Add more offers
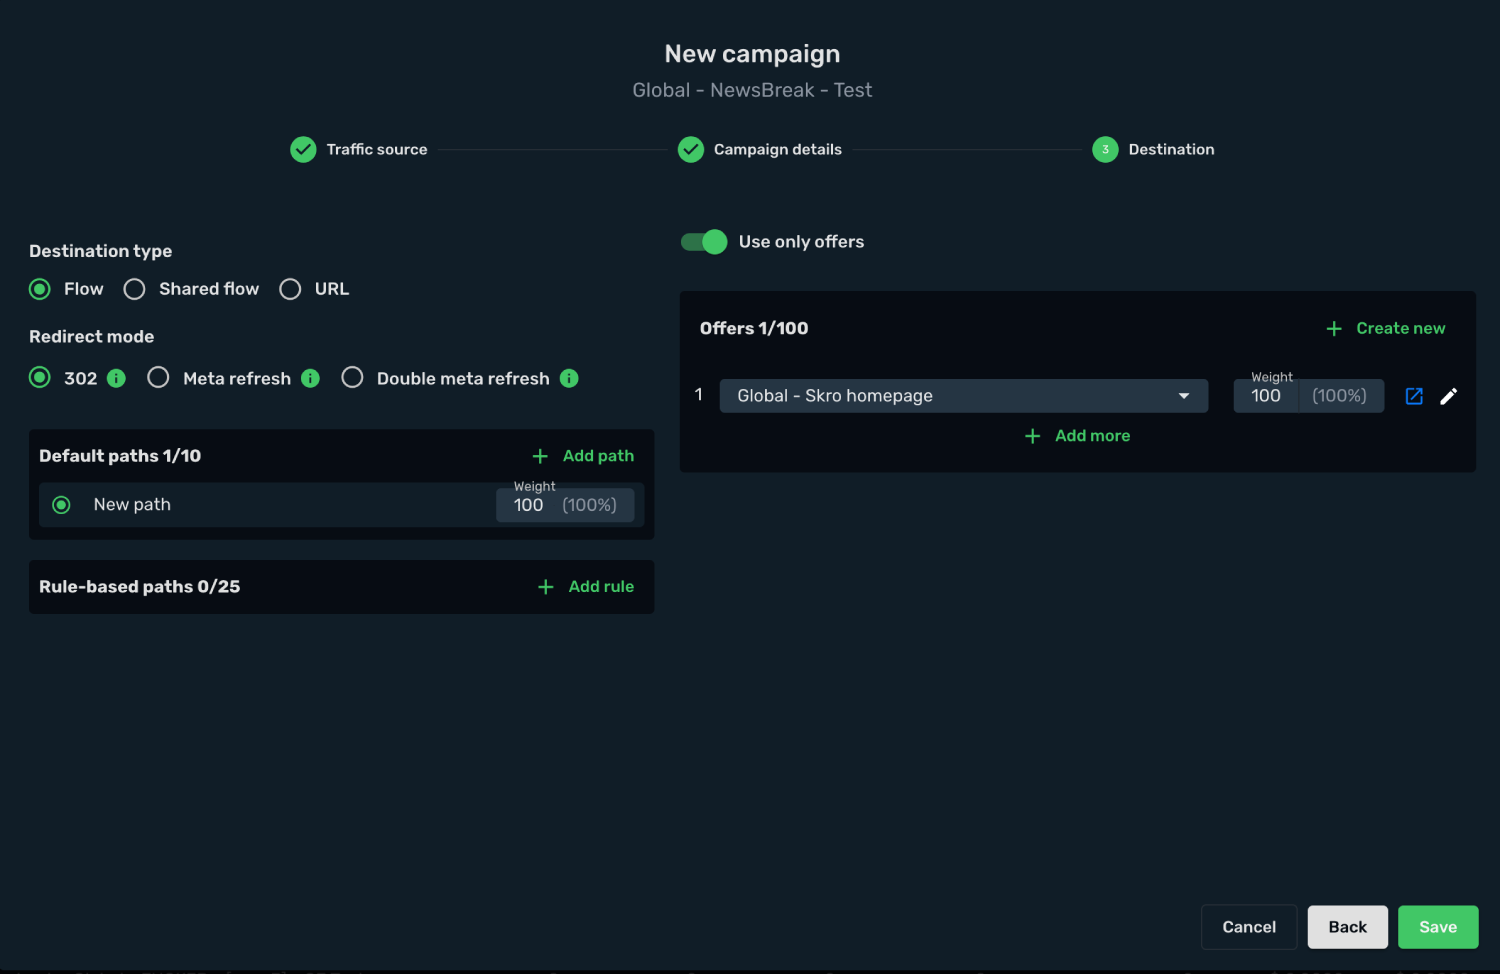The image size is (1500, 974). (1078, 436)
